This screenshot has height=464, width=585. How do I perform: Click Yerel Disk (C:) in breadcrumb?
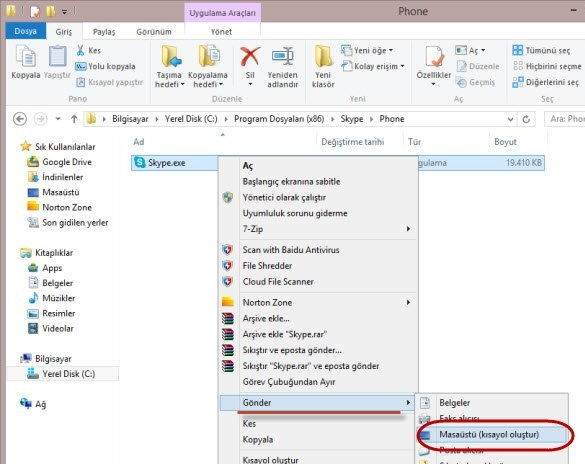pos(191,119)
